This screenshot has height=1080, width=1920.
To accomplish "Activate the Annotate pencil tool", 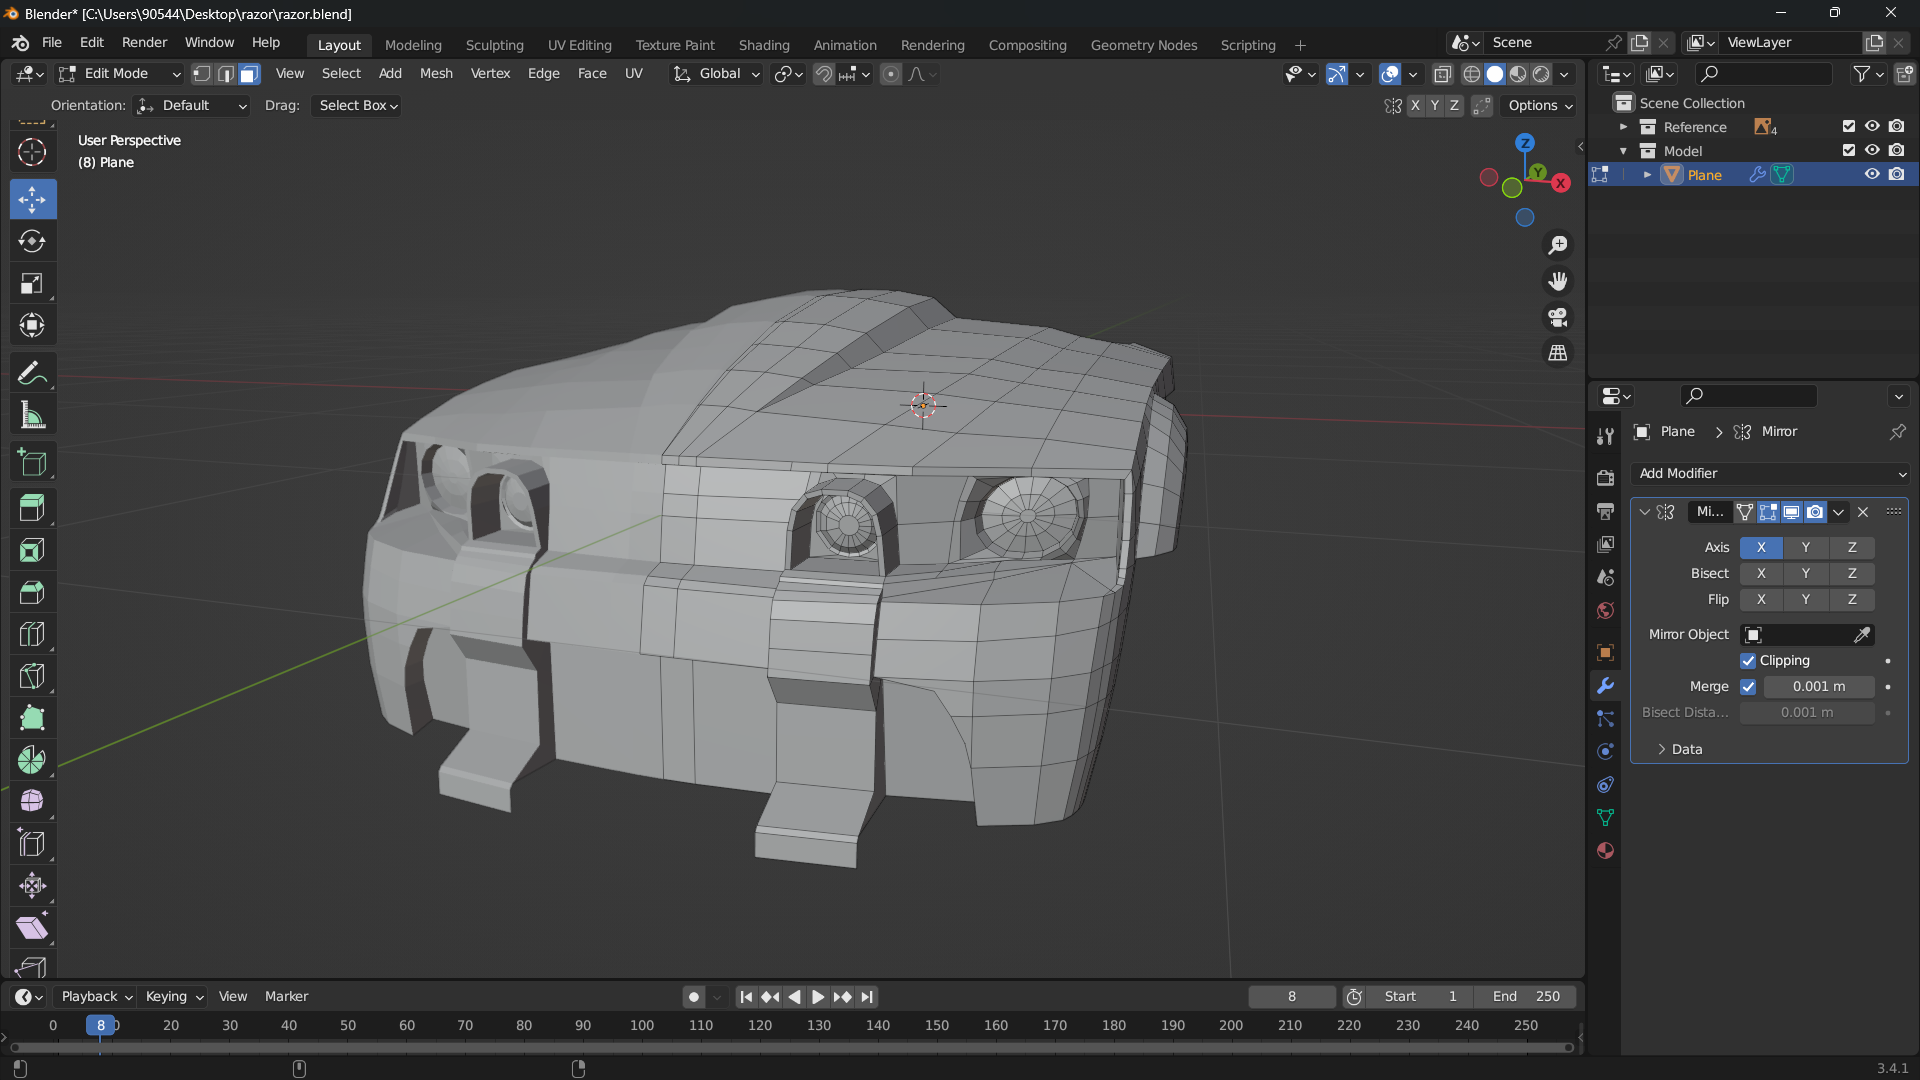I will click(32, 373).
